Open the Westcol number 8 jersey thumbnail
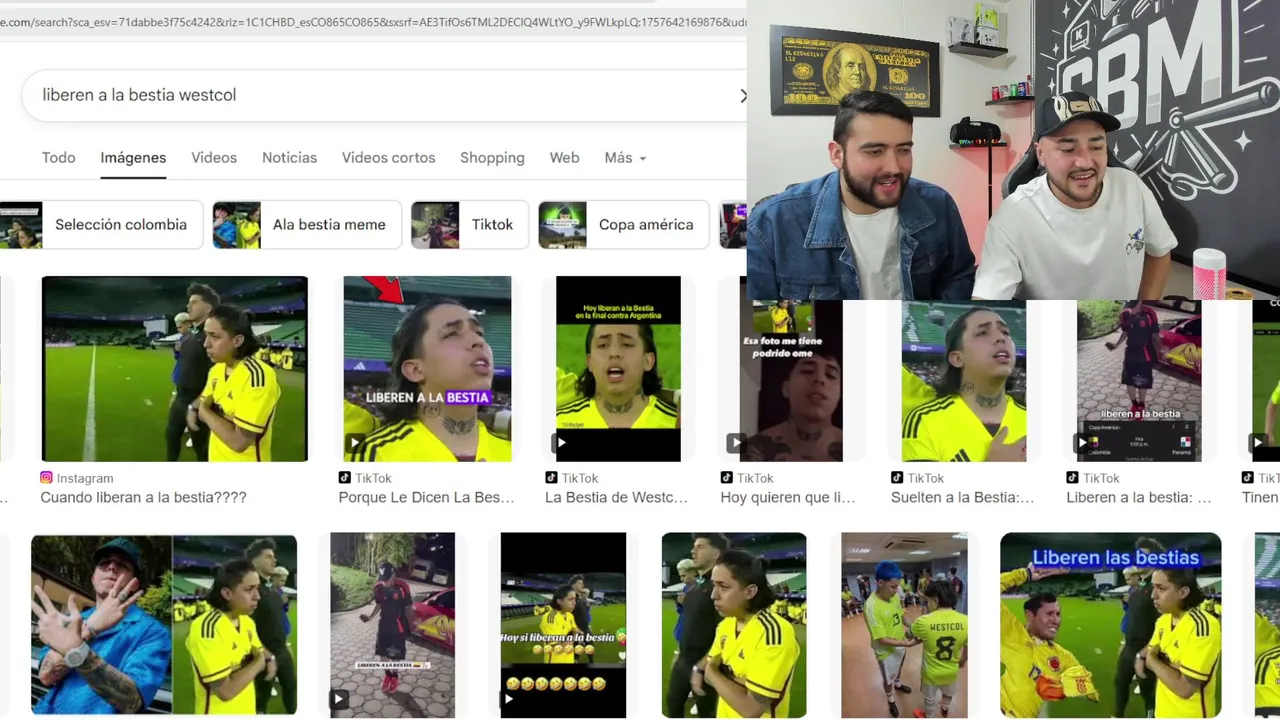 [x=904, y=625]
